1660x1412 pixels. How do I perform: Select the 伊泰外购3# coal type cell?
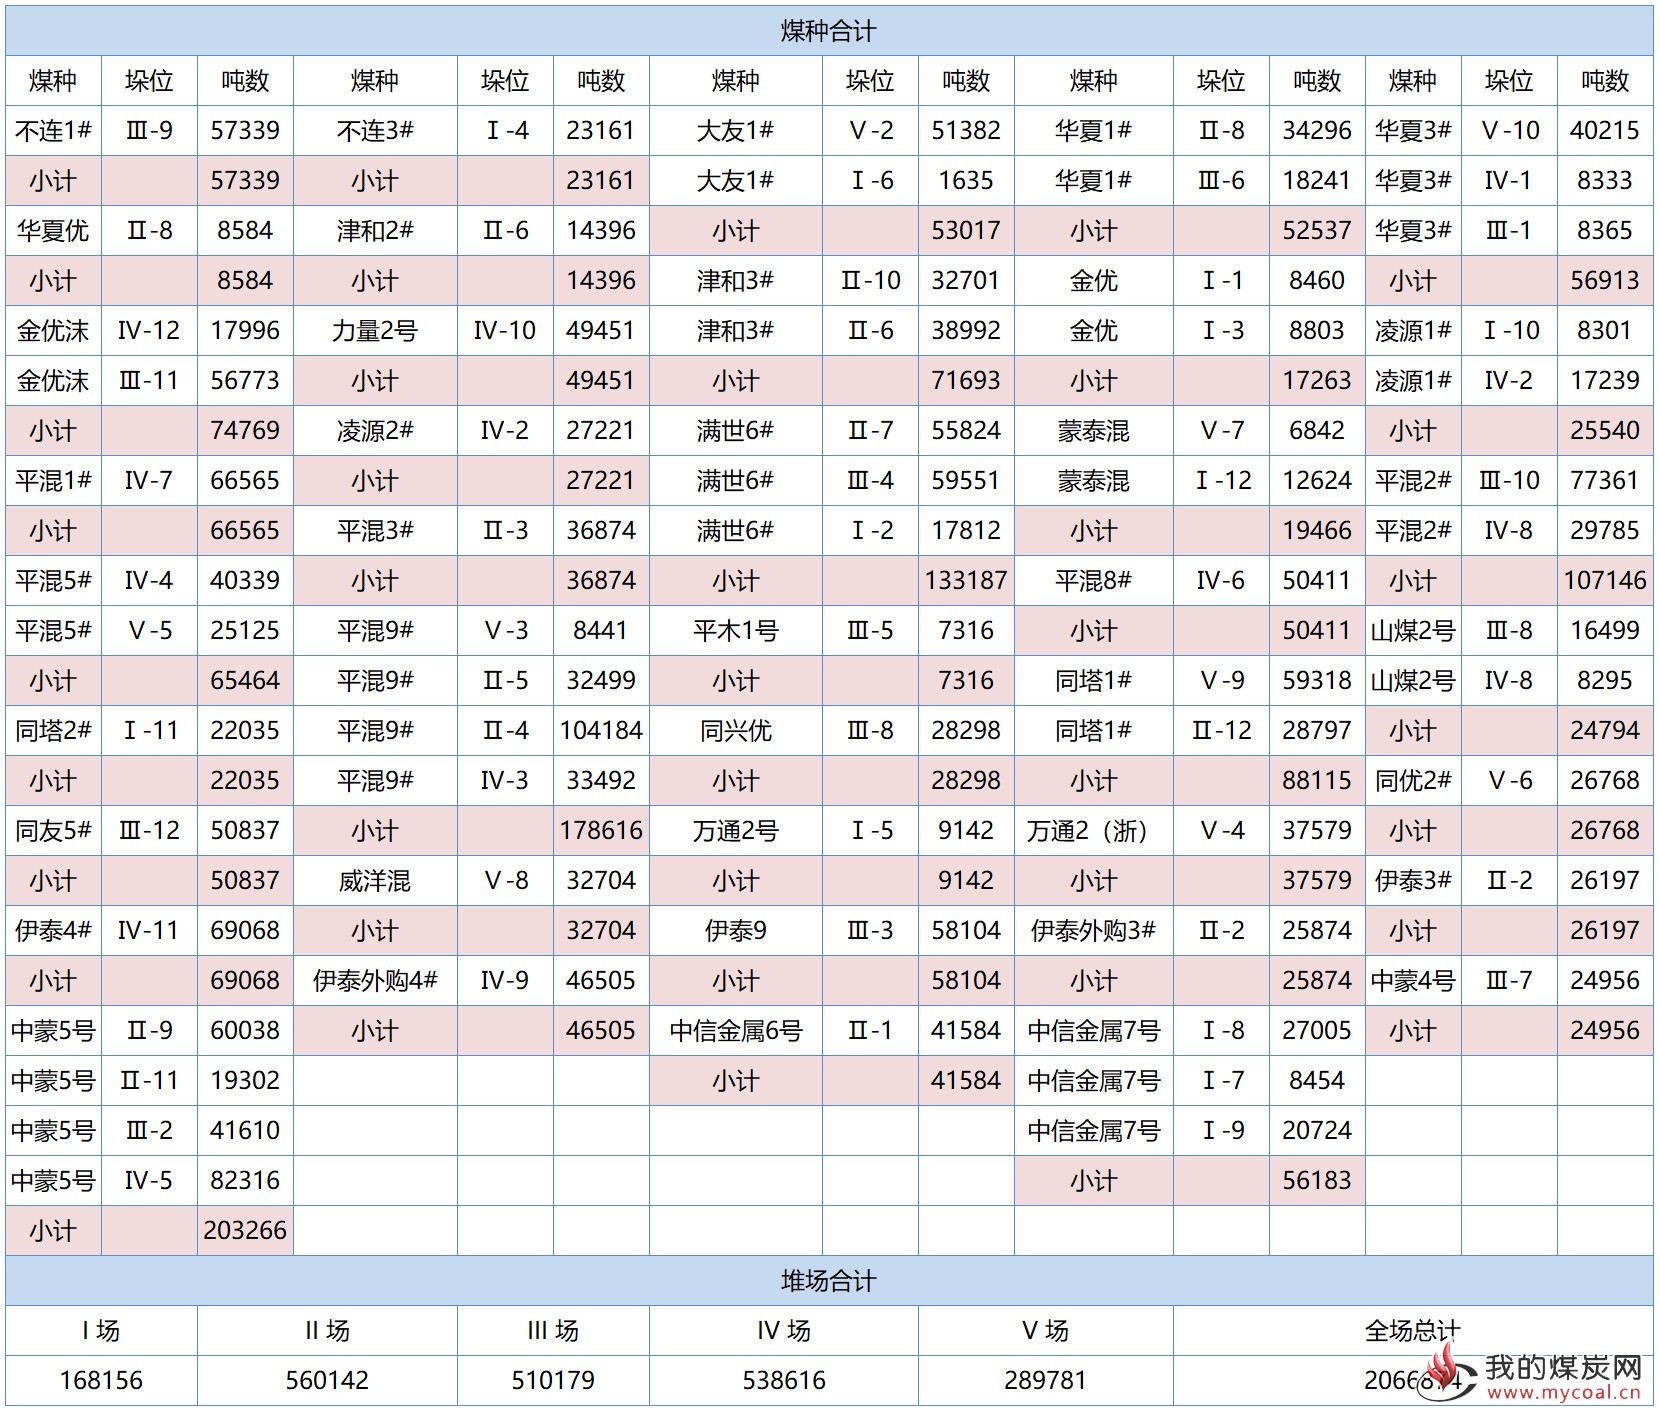(x=1093, y=930)
